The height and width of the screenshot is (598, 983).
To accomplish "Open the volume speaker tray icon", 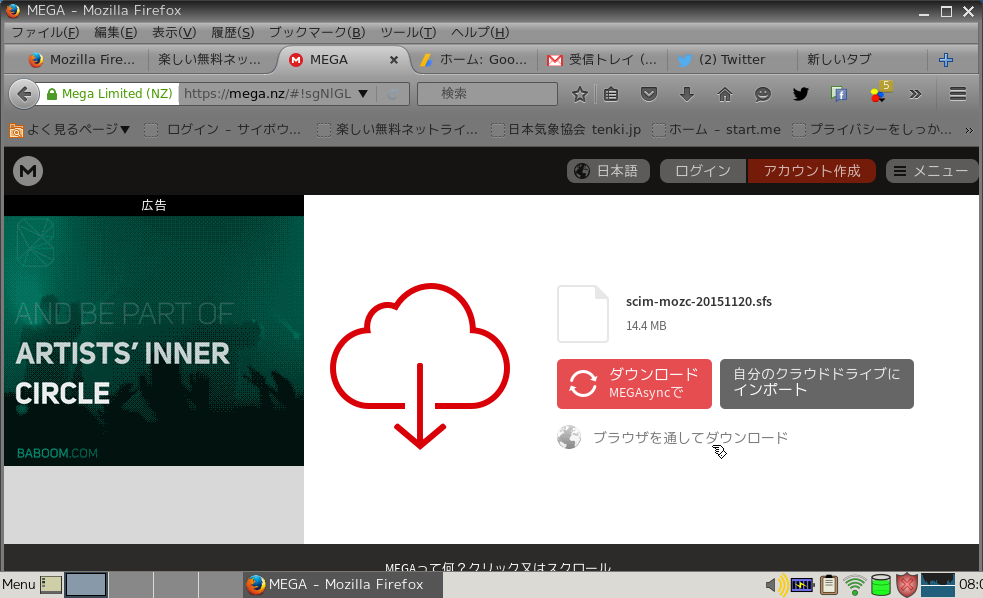I will click(776, 585).
